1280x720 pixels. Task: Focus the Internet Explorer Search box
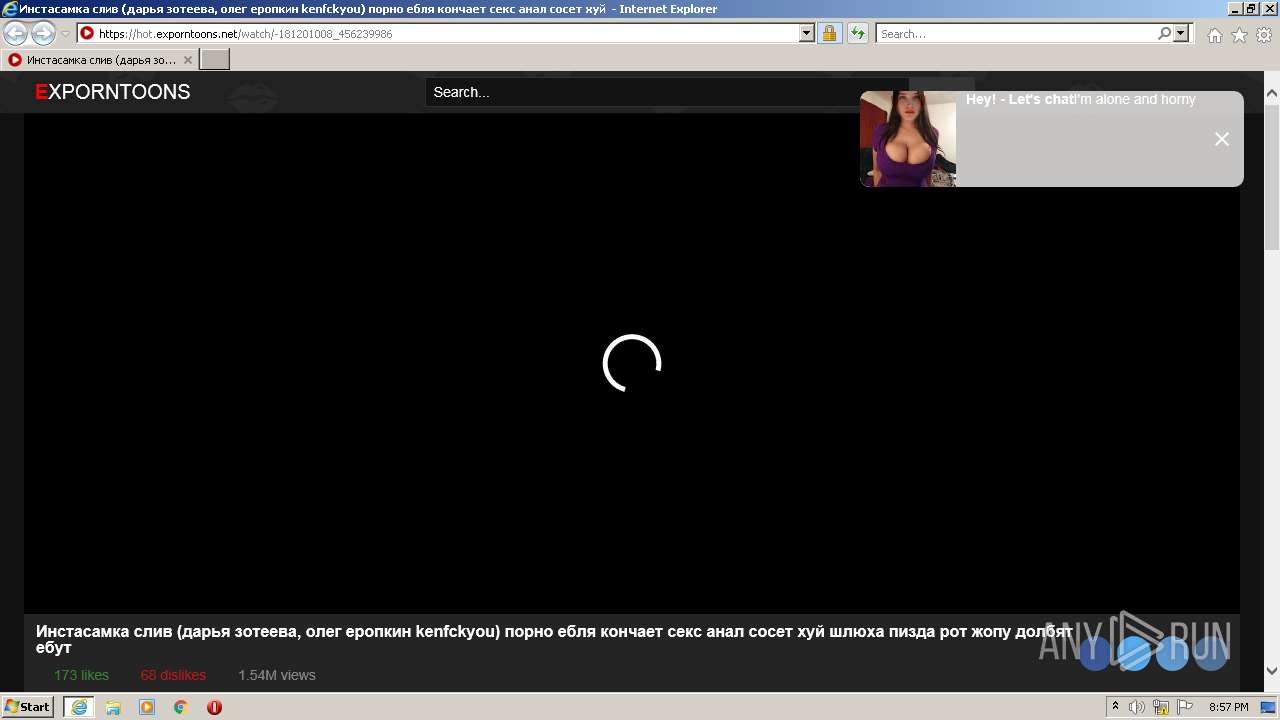1016,34
